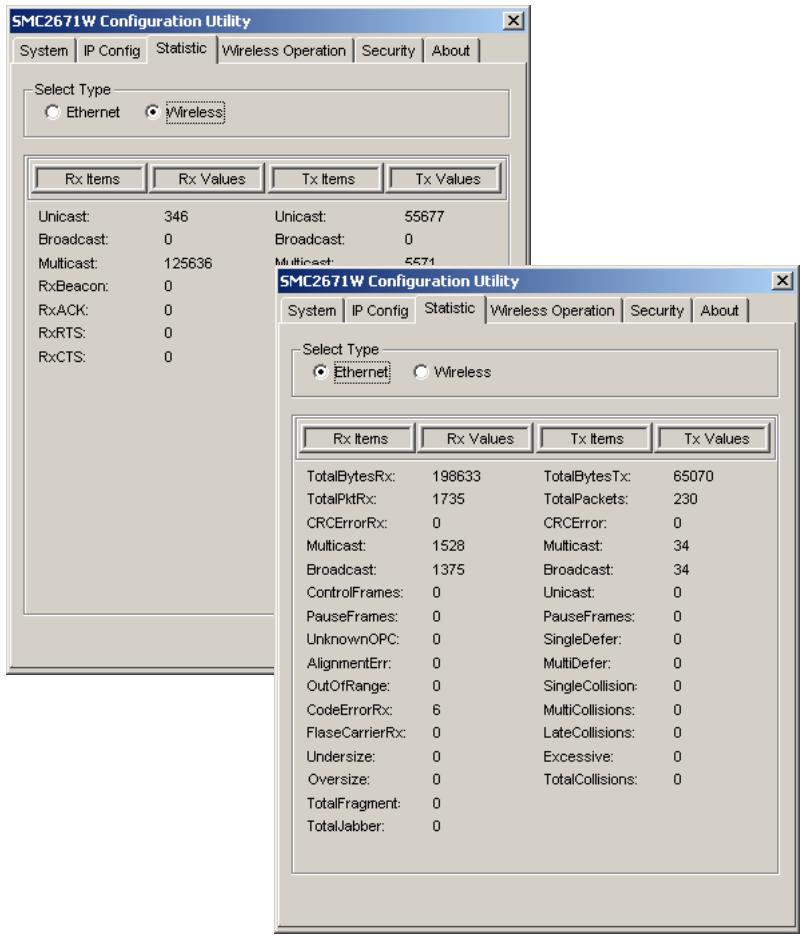
Task: Click the TotalCollisions label
Action: [x=590, y=779]
